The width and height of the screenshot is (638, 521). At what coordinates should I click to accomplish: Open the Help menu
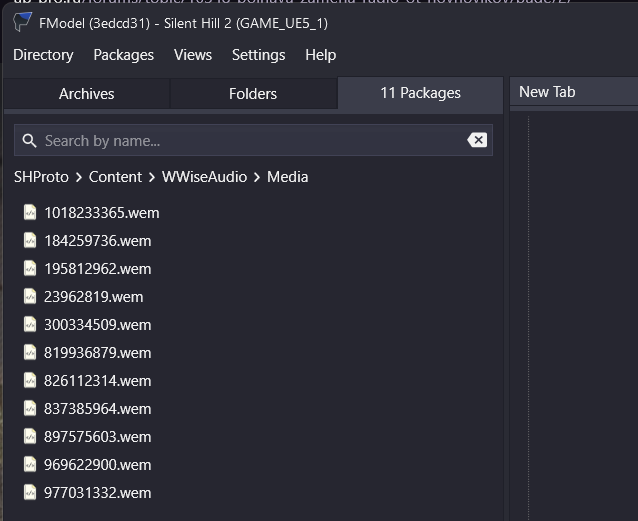[x=320, y=55]
